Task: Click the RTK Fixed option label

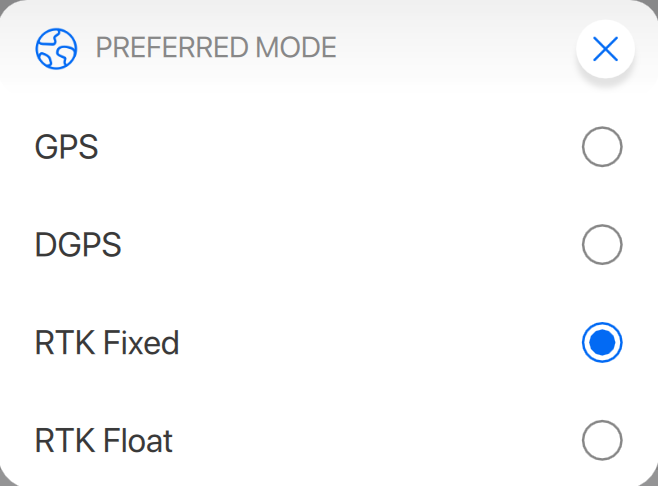Action: [x=107, y=343]
